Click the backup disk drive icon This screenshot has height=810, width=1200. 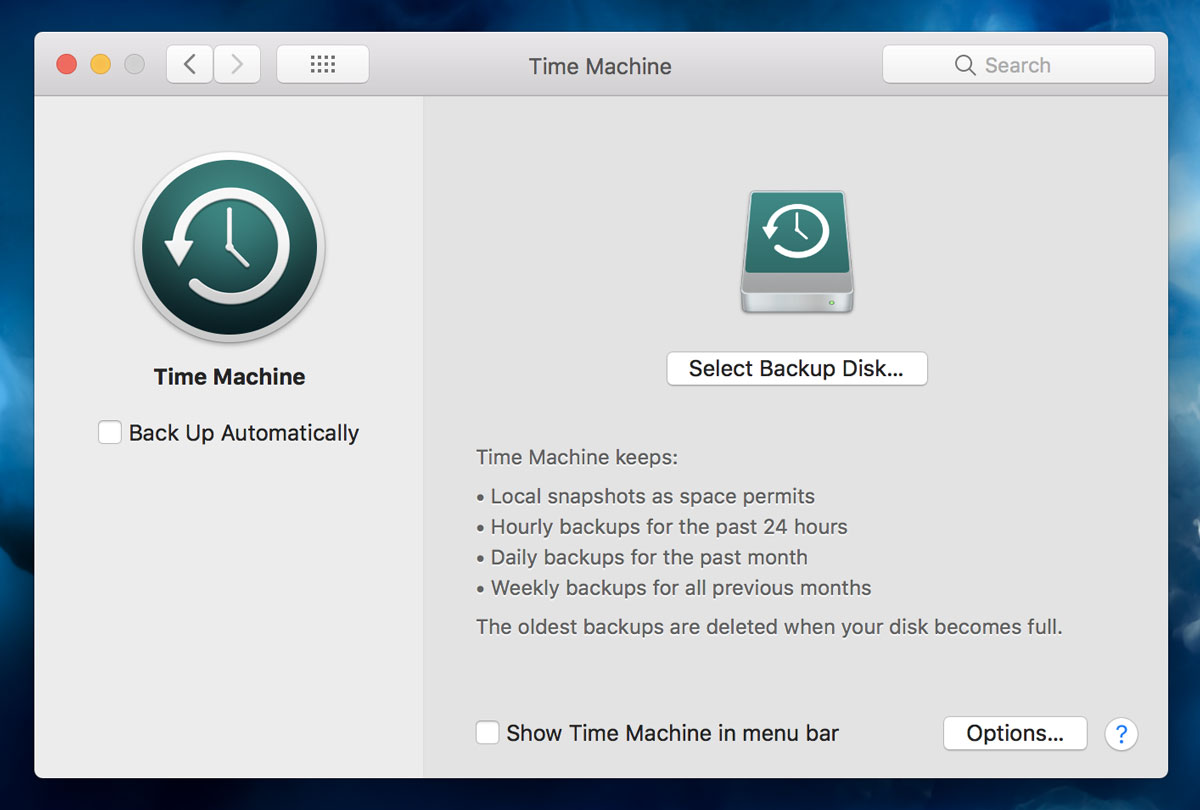click(797, 252)
